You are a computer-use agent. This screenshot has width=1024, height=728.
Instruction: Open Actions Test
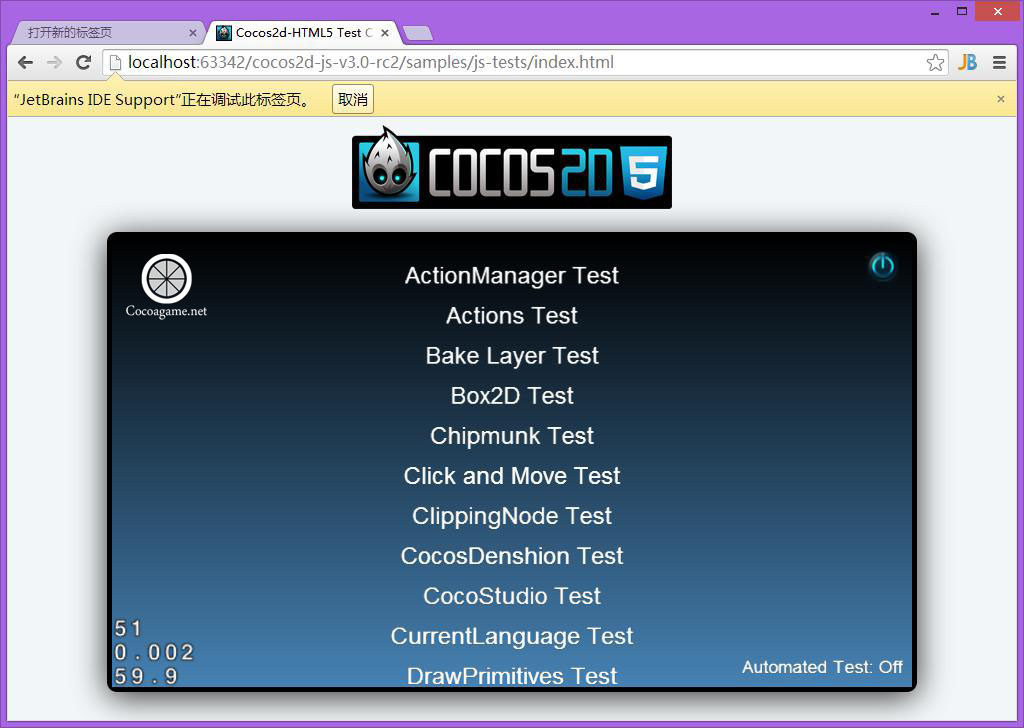pos(512,315)
